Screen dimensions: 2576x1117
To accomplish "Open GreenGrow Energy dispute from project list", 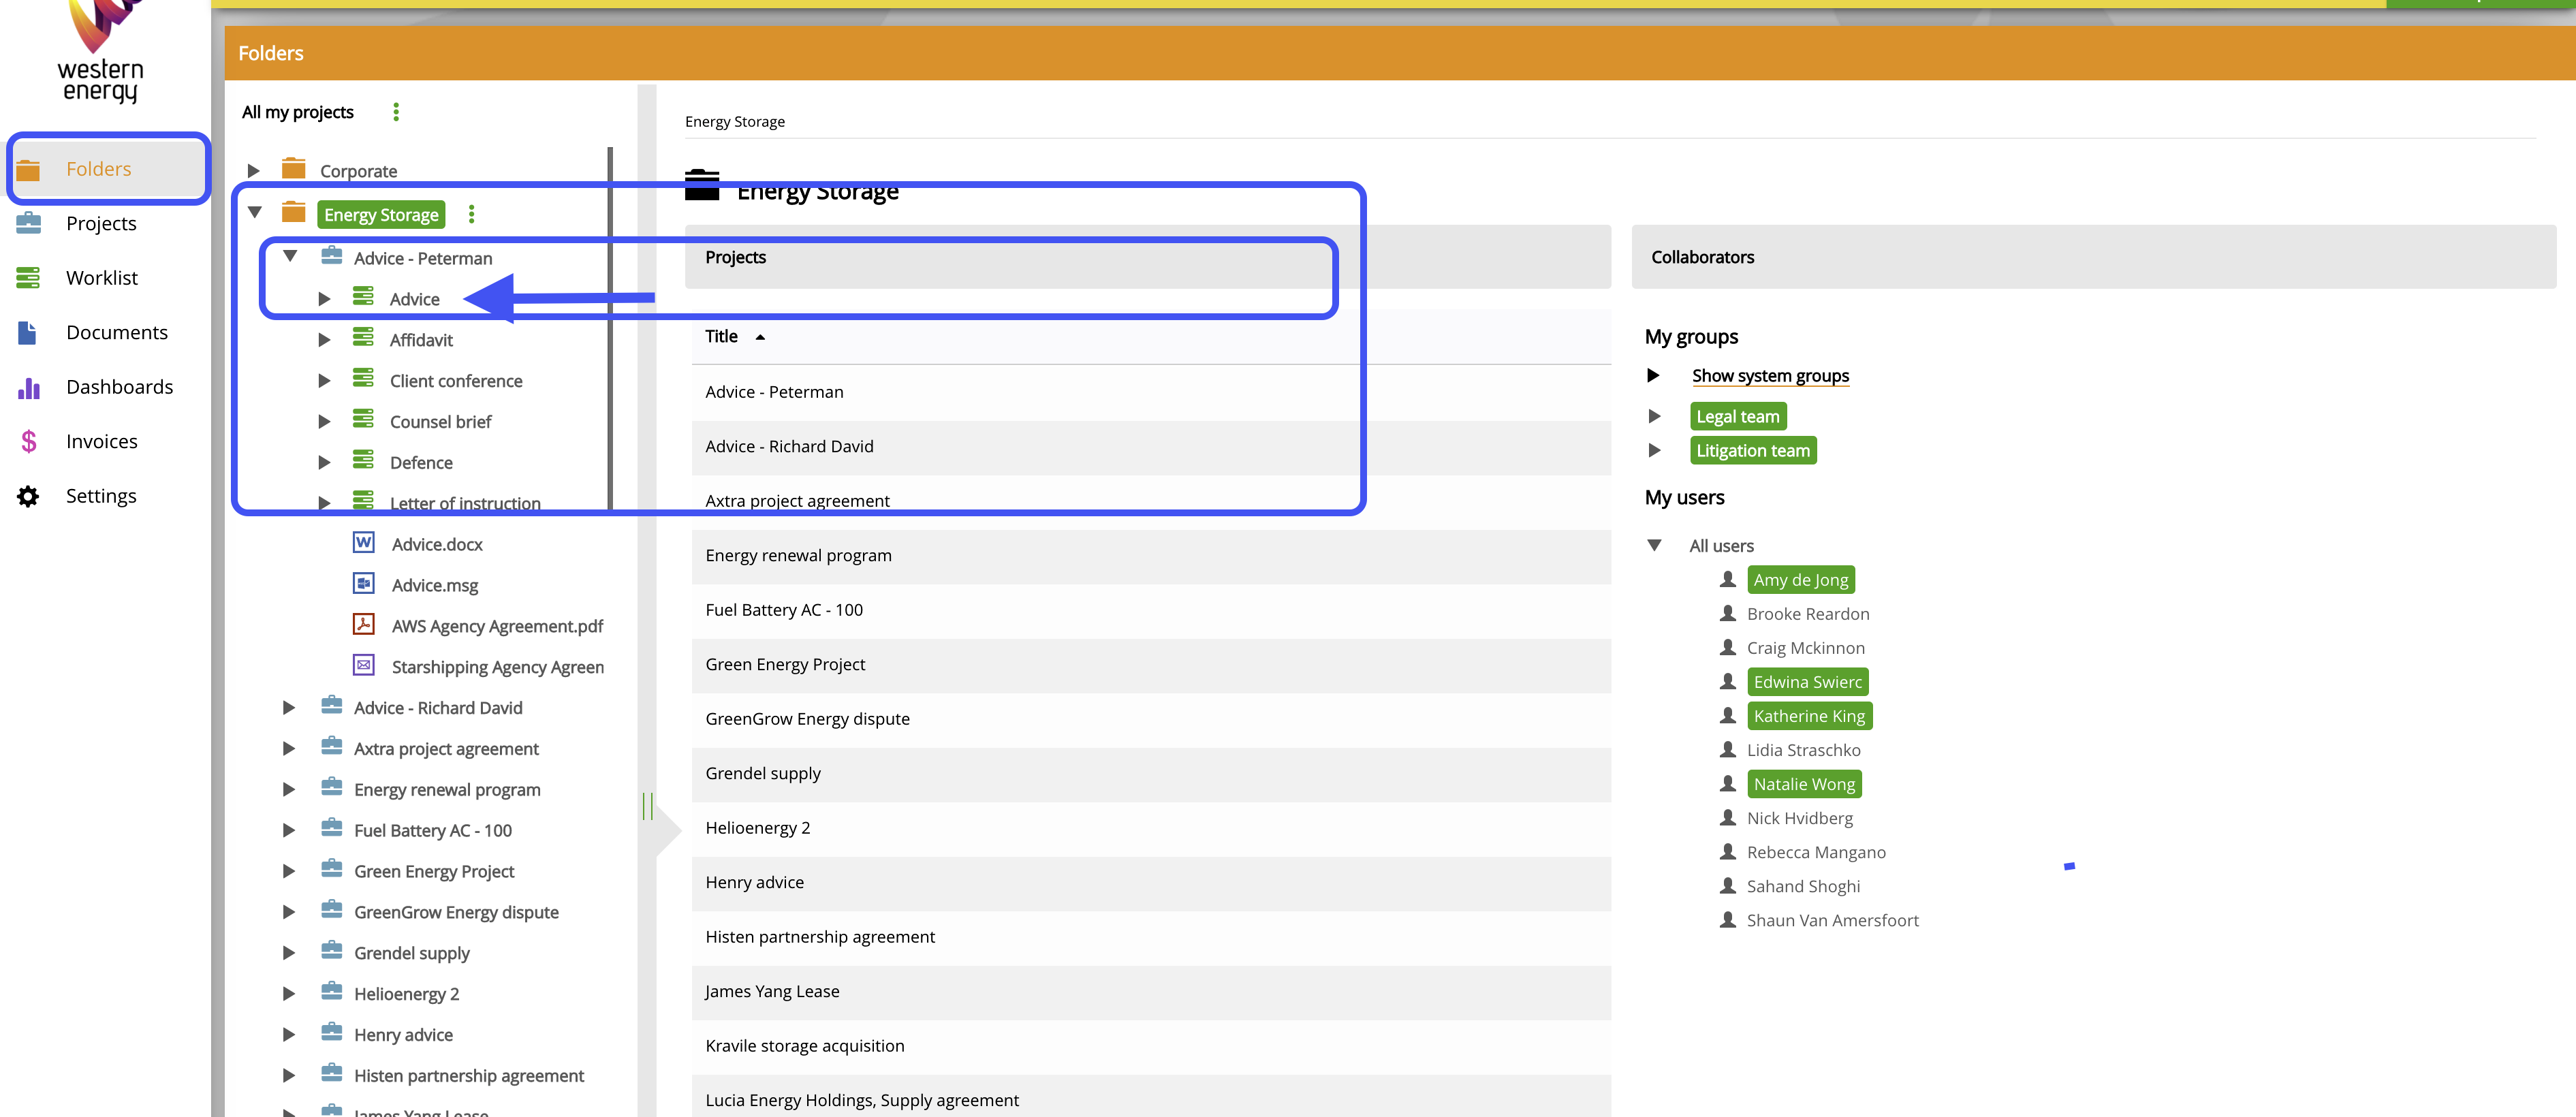I will (1151, 719).
